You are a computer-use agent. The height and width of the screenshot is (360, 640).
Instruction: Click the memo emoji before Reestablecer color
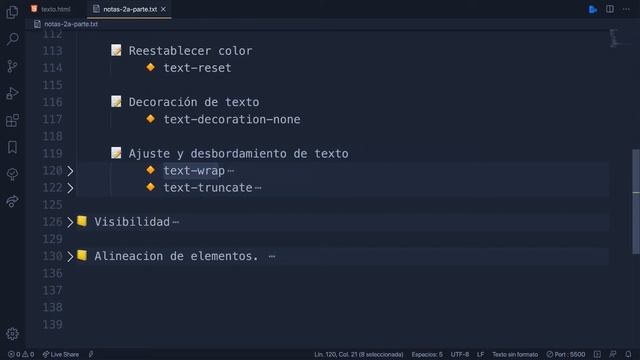click(116, 50)
